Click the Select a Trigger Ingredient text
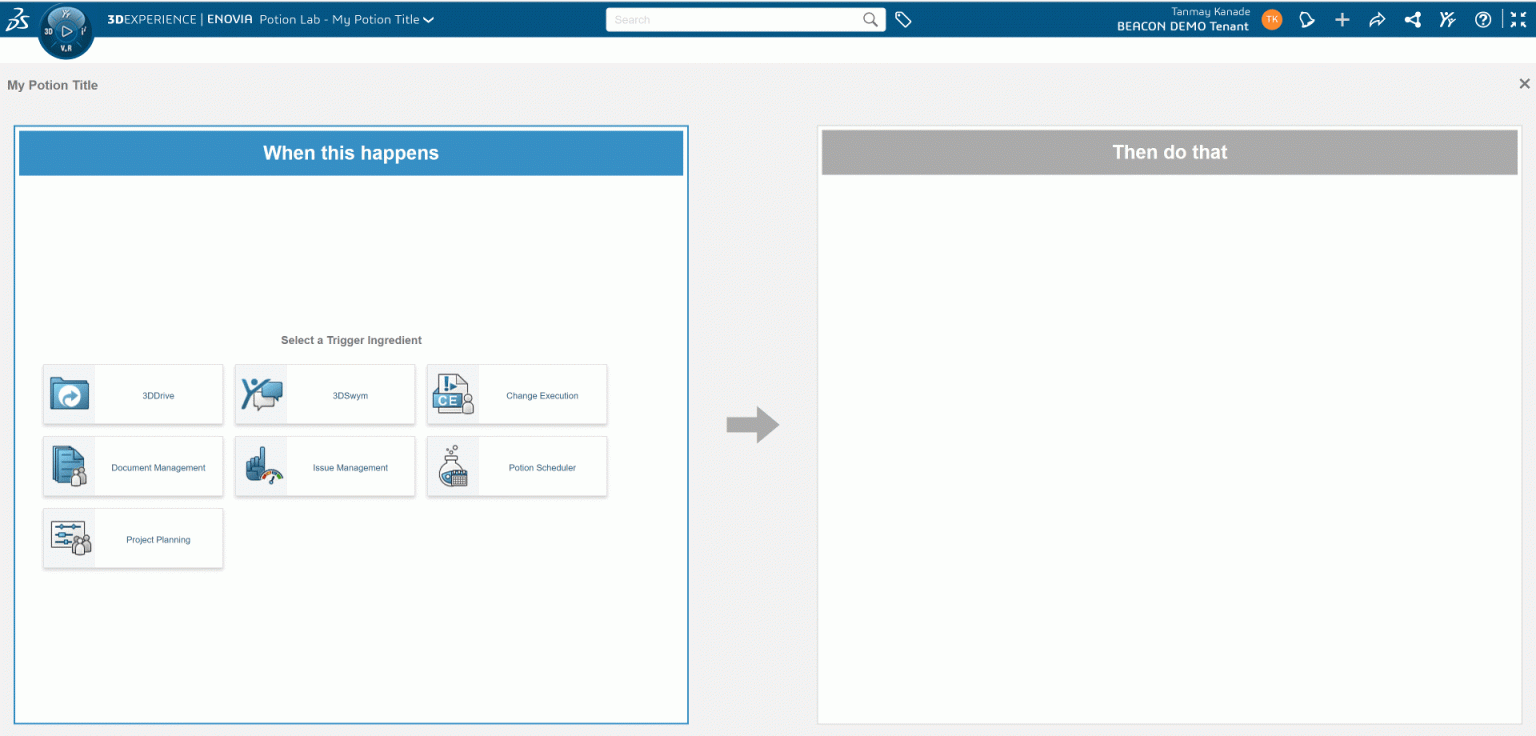The width and height of the screenshot is (1536, 736). [351, 340]
